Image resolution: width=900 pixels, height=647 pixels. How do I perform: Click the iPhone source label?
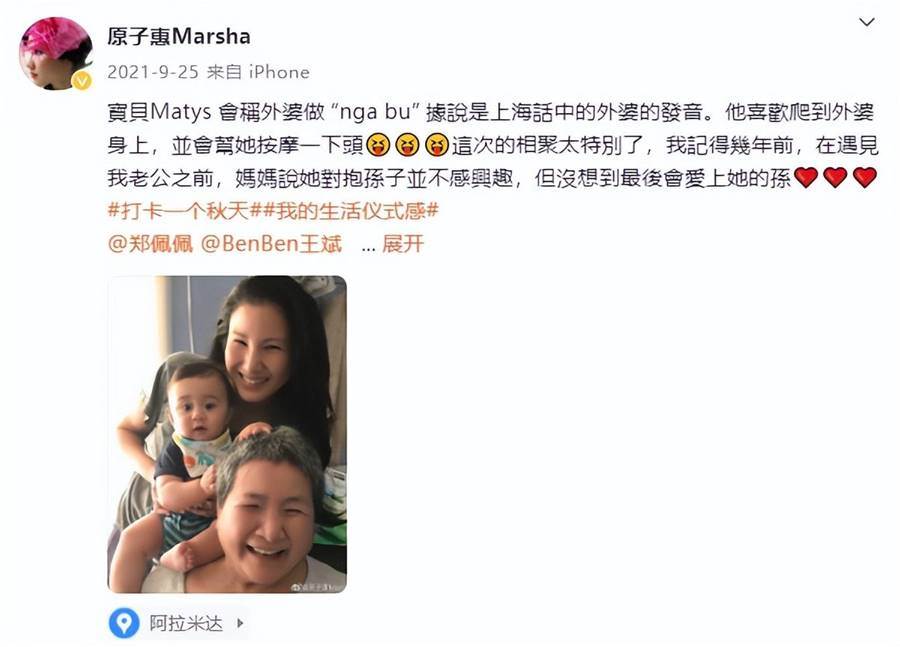(279, 72)
